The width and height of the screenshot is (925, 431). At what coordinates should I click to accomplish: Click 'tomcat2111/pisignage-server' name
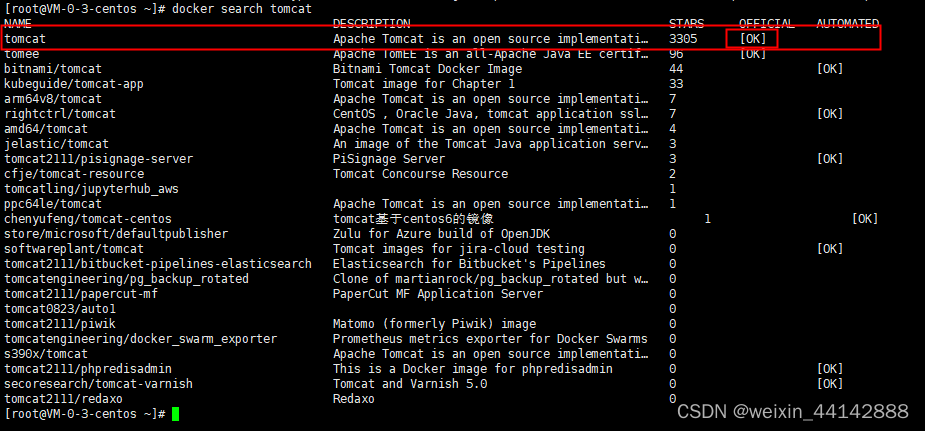tap(99, 159)
